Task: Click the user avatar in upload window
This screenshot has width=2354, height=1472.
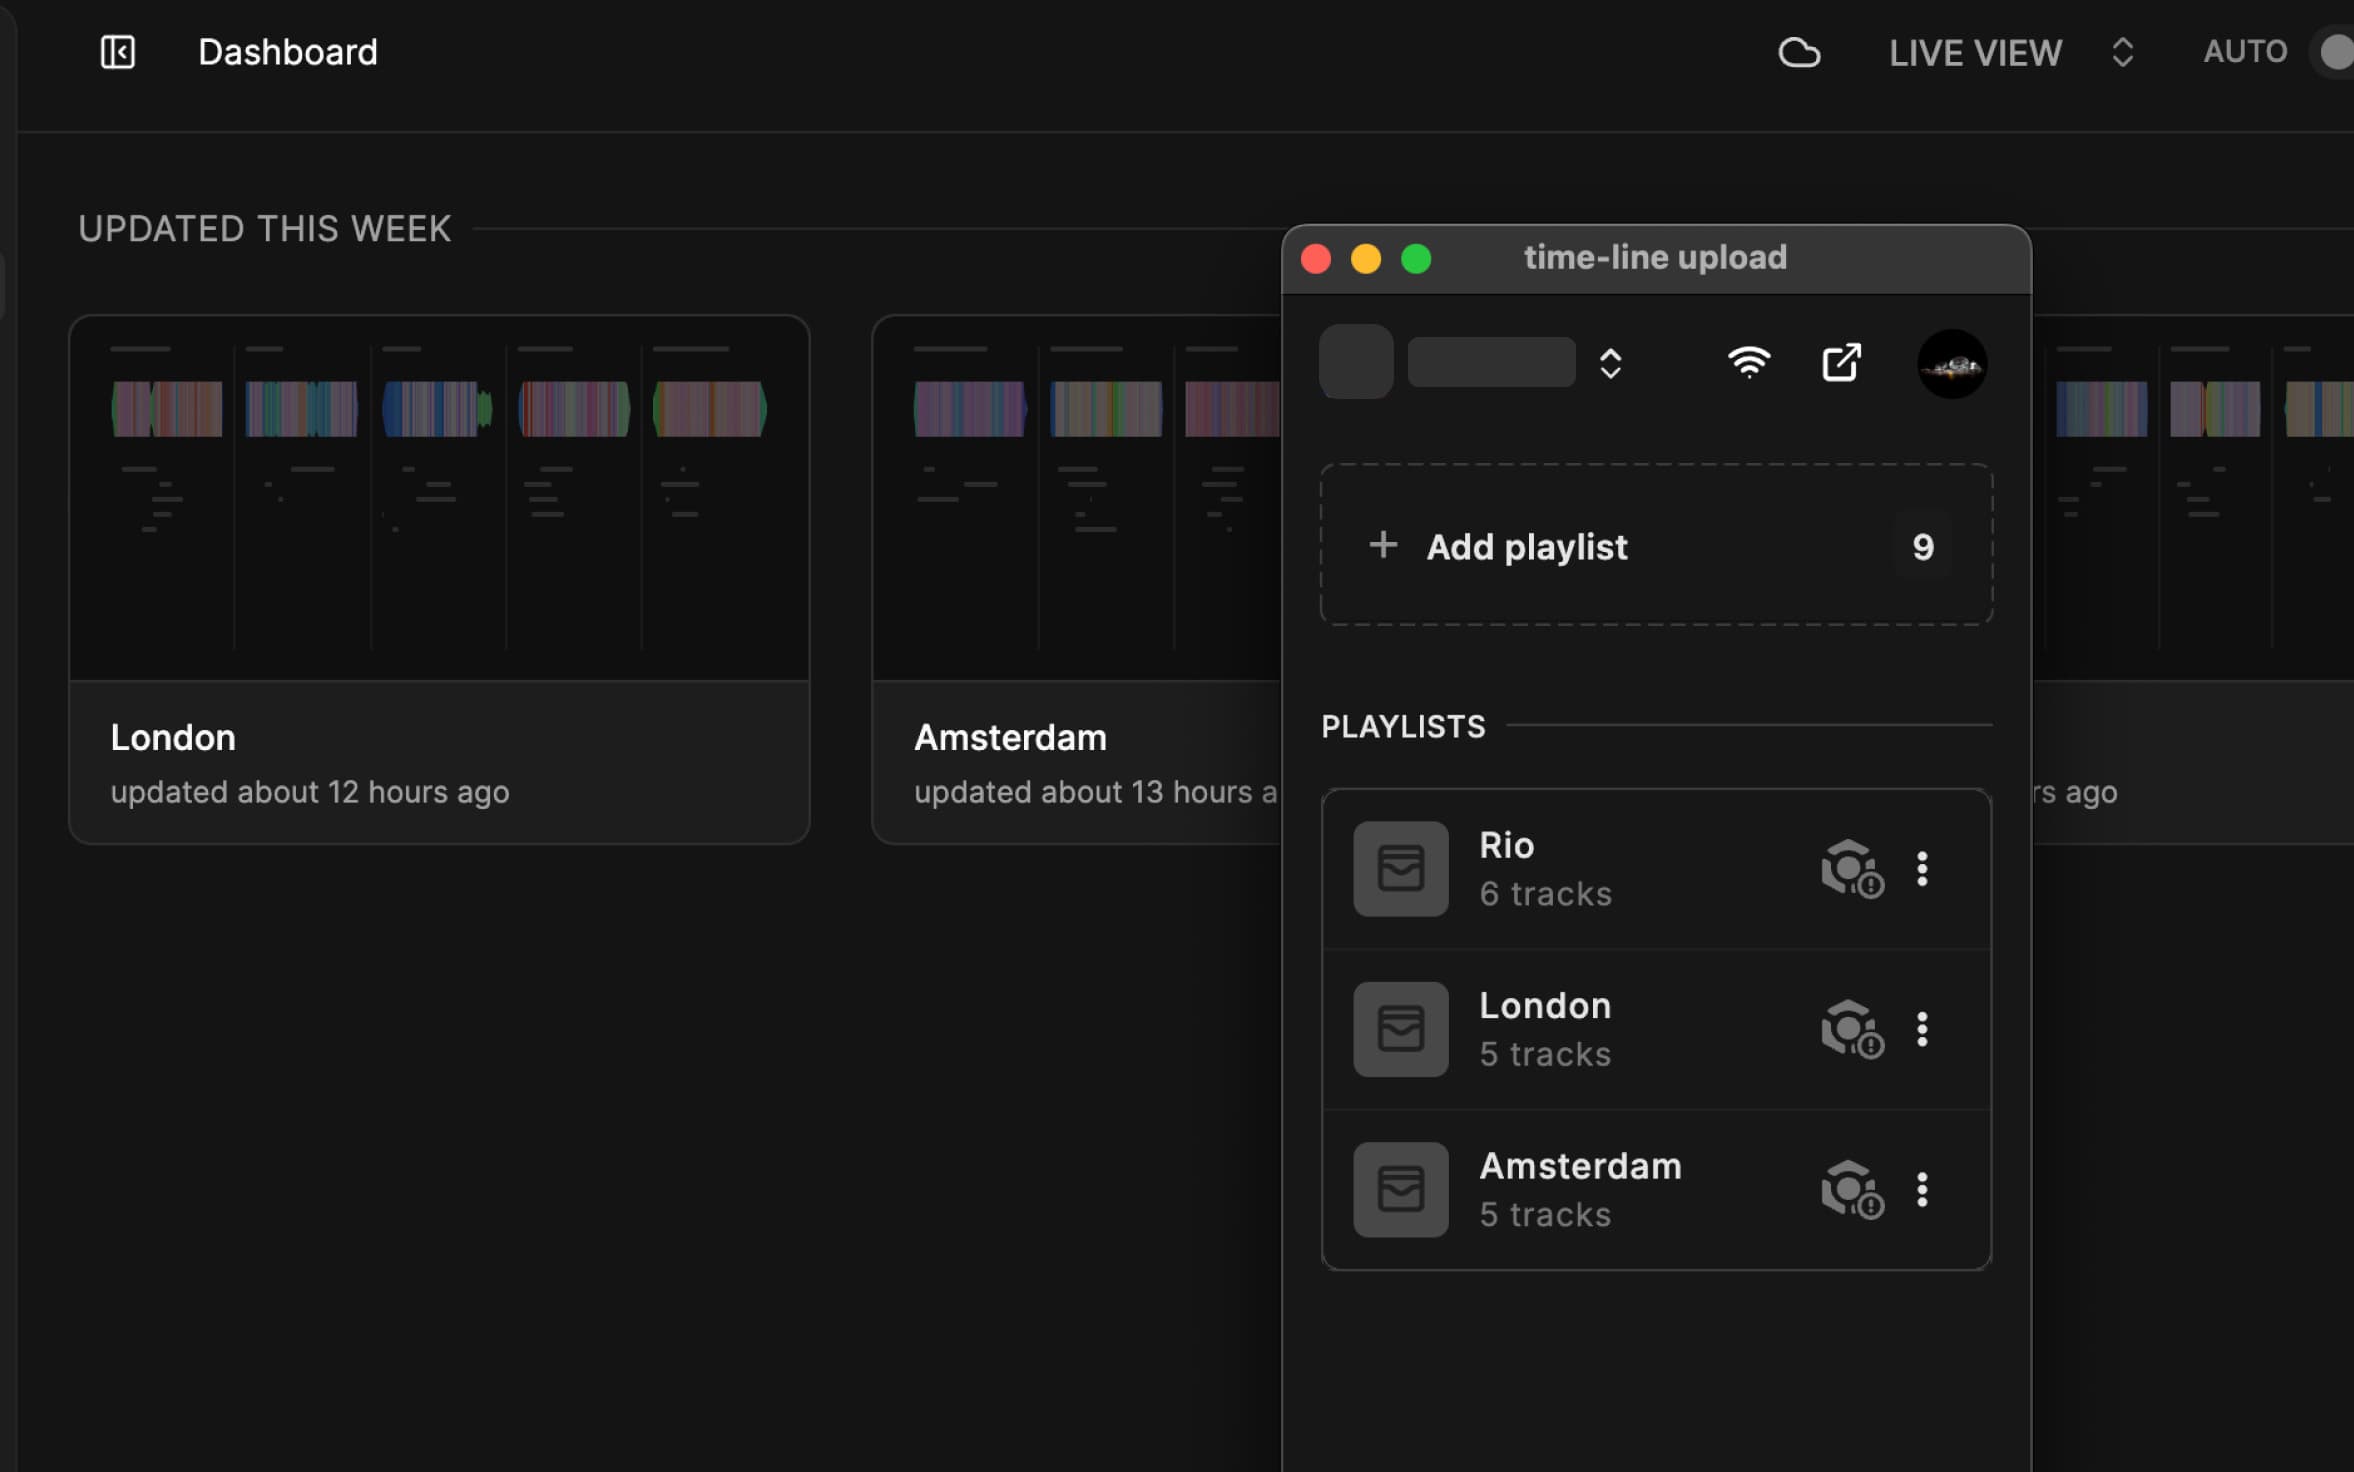Action: point(1952,363)
